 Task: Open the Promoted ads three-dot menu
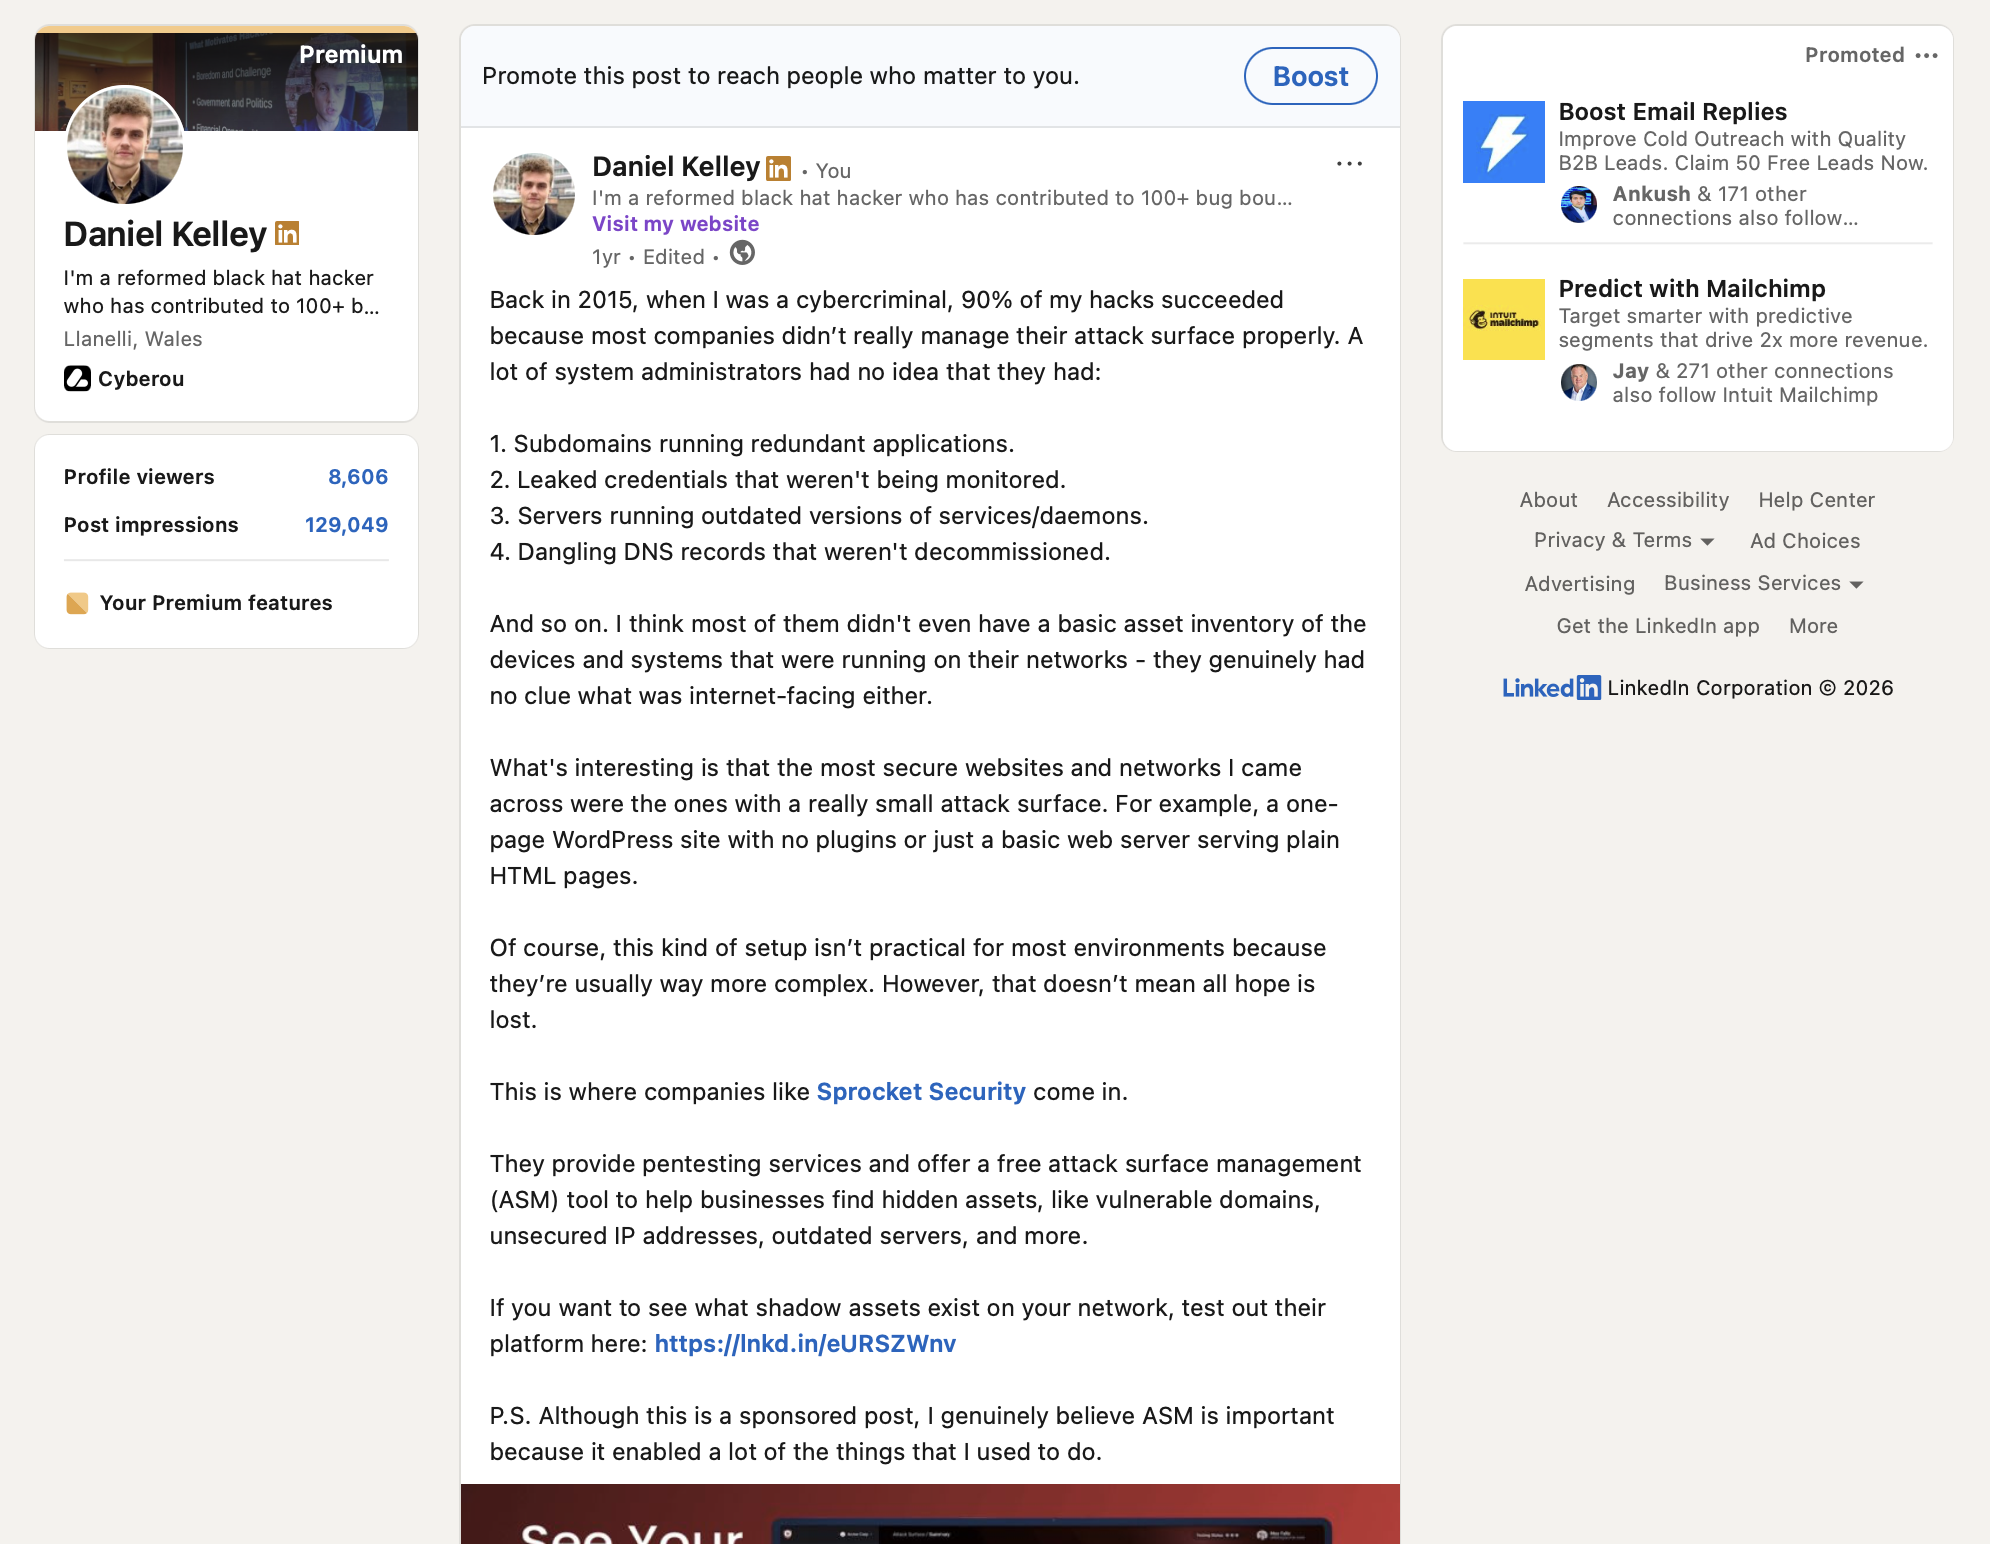pos(1929,56)
